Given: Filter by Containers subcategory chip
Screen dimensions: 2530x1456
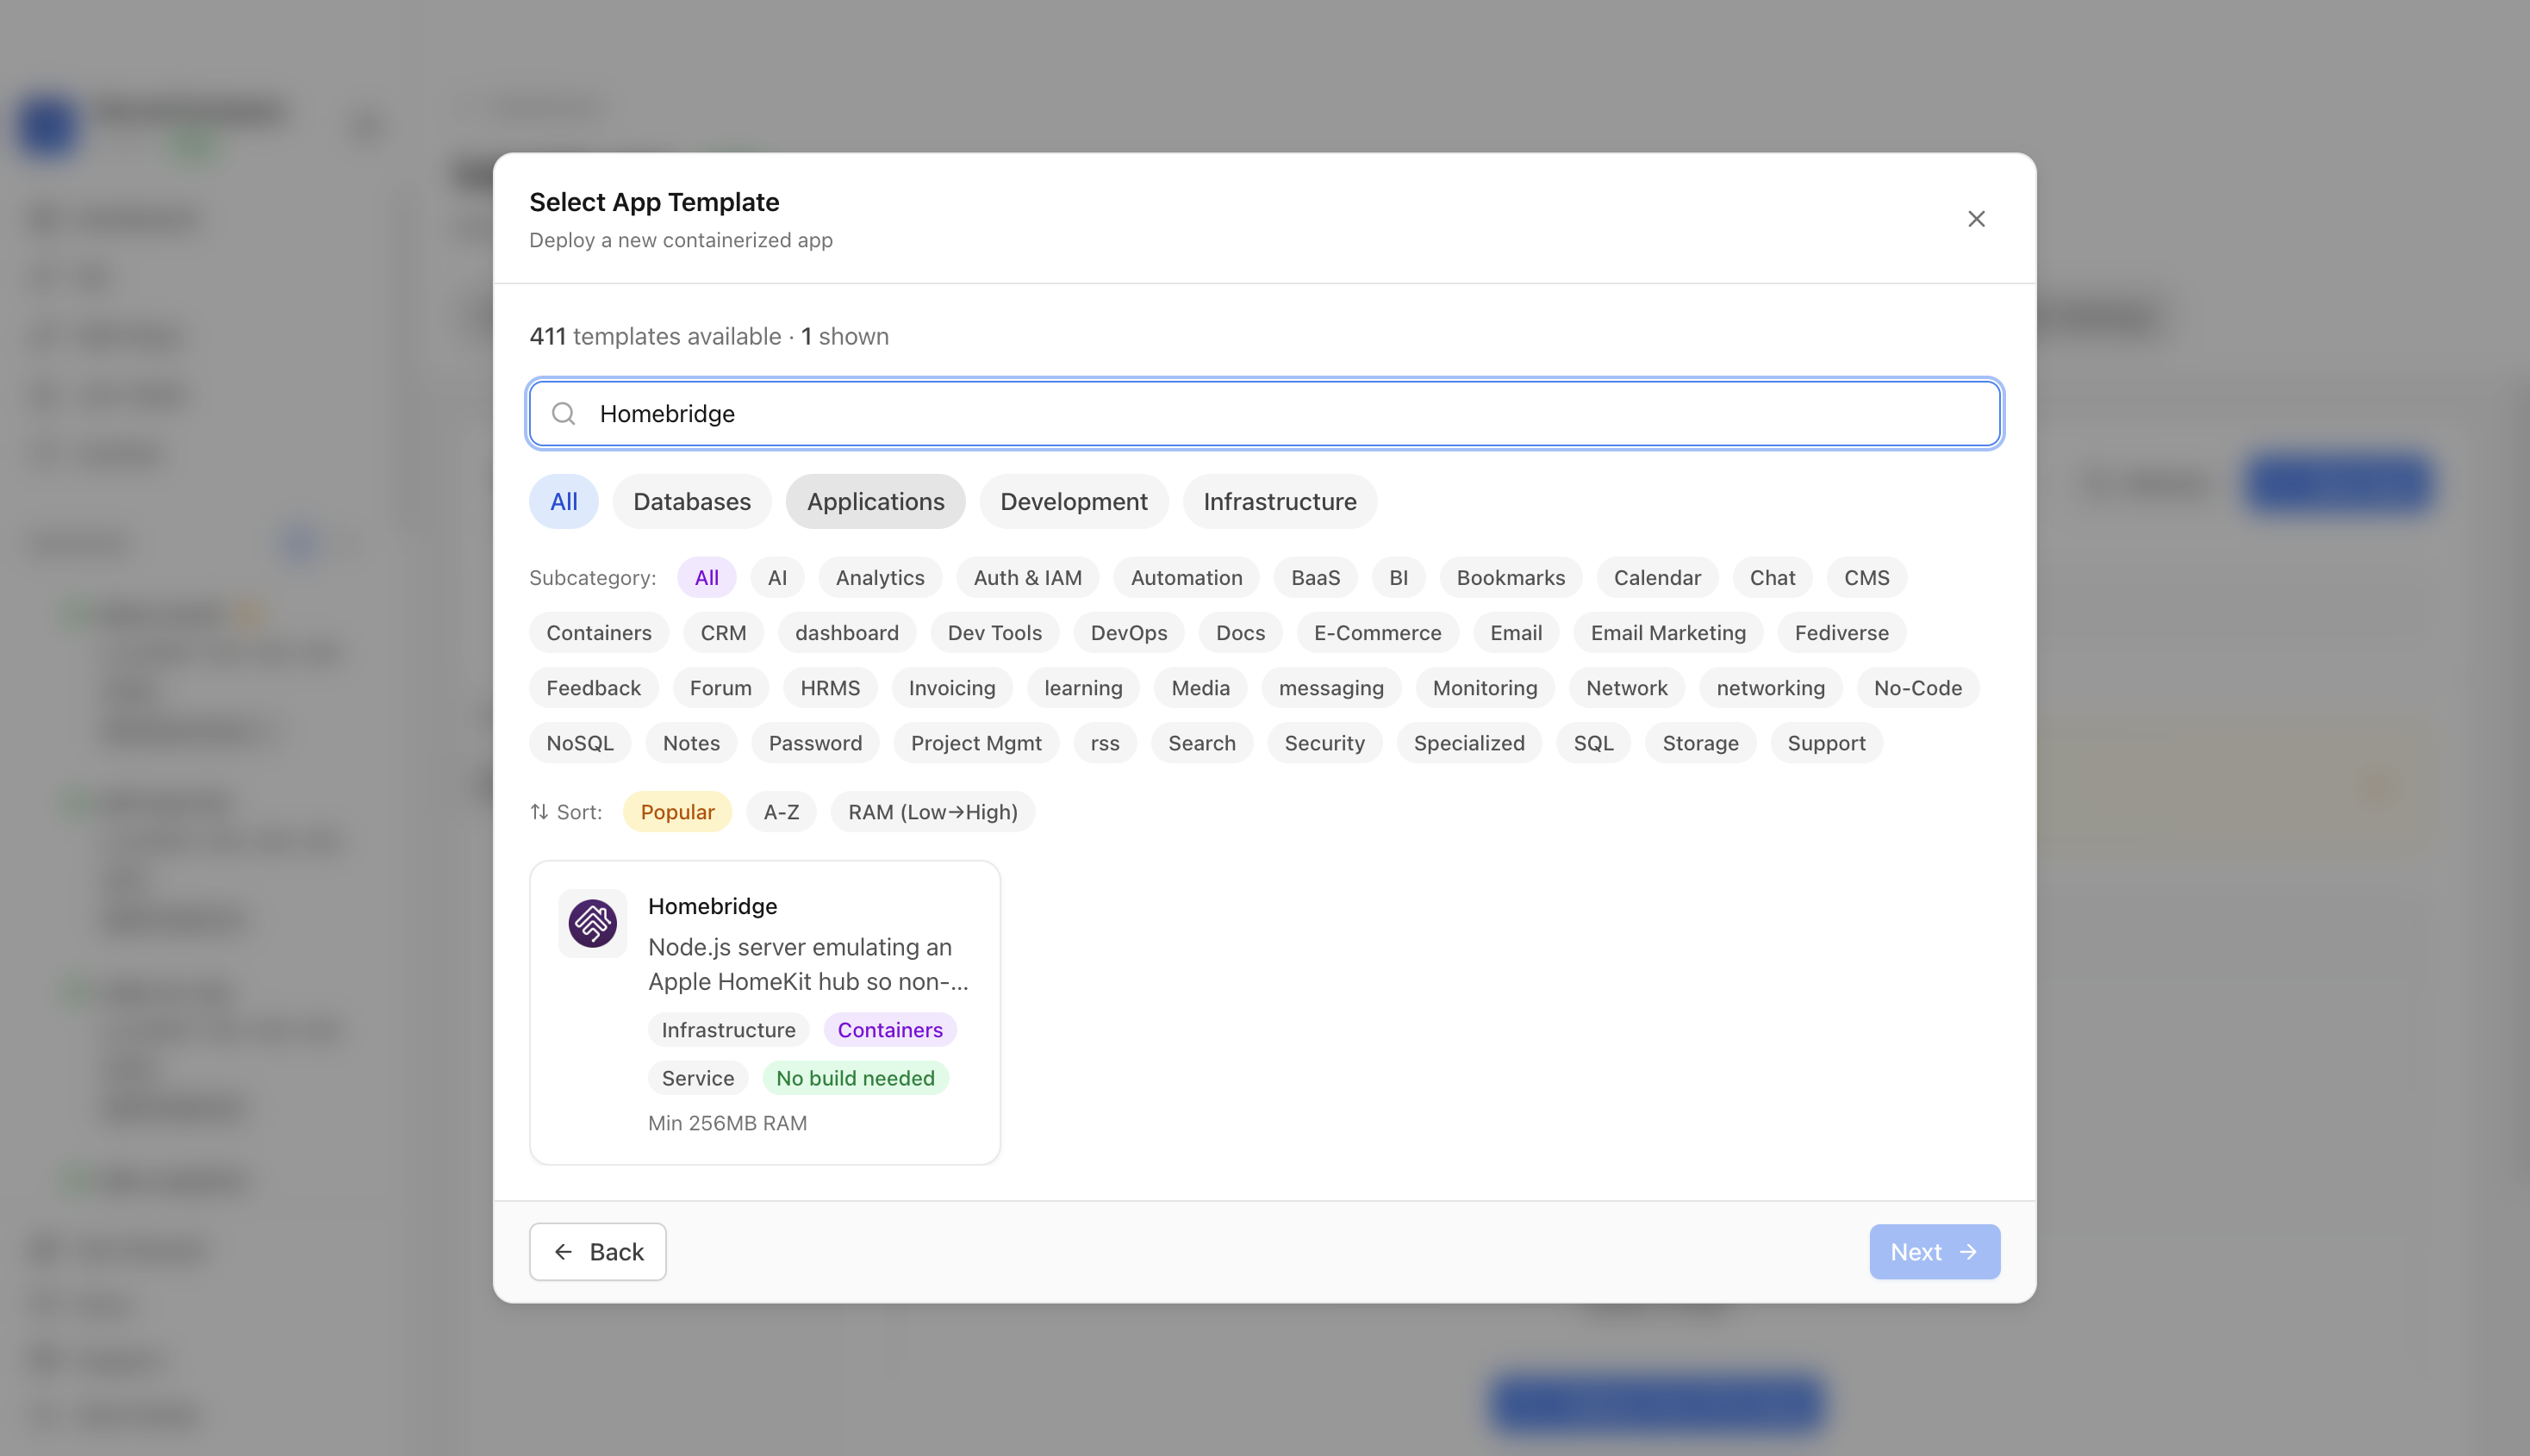Looking at the screenshot, I should point(599,632).
